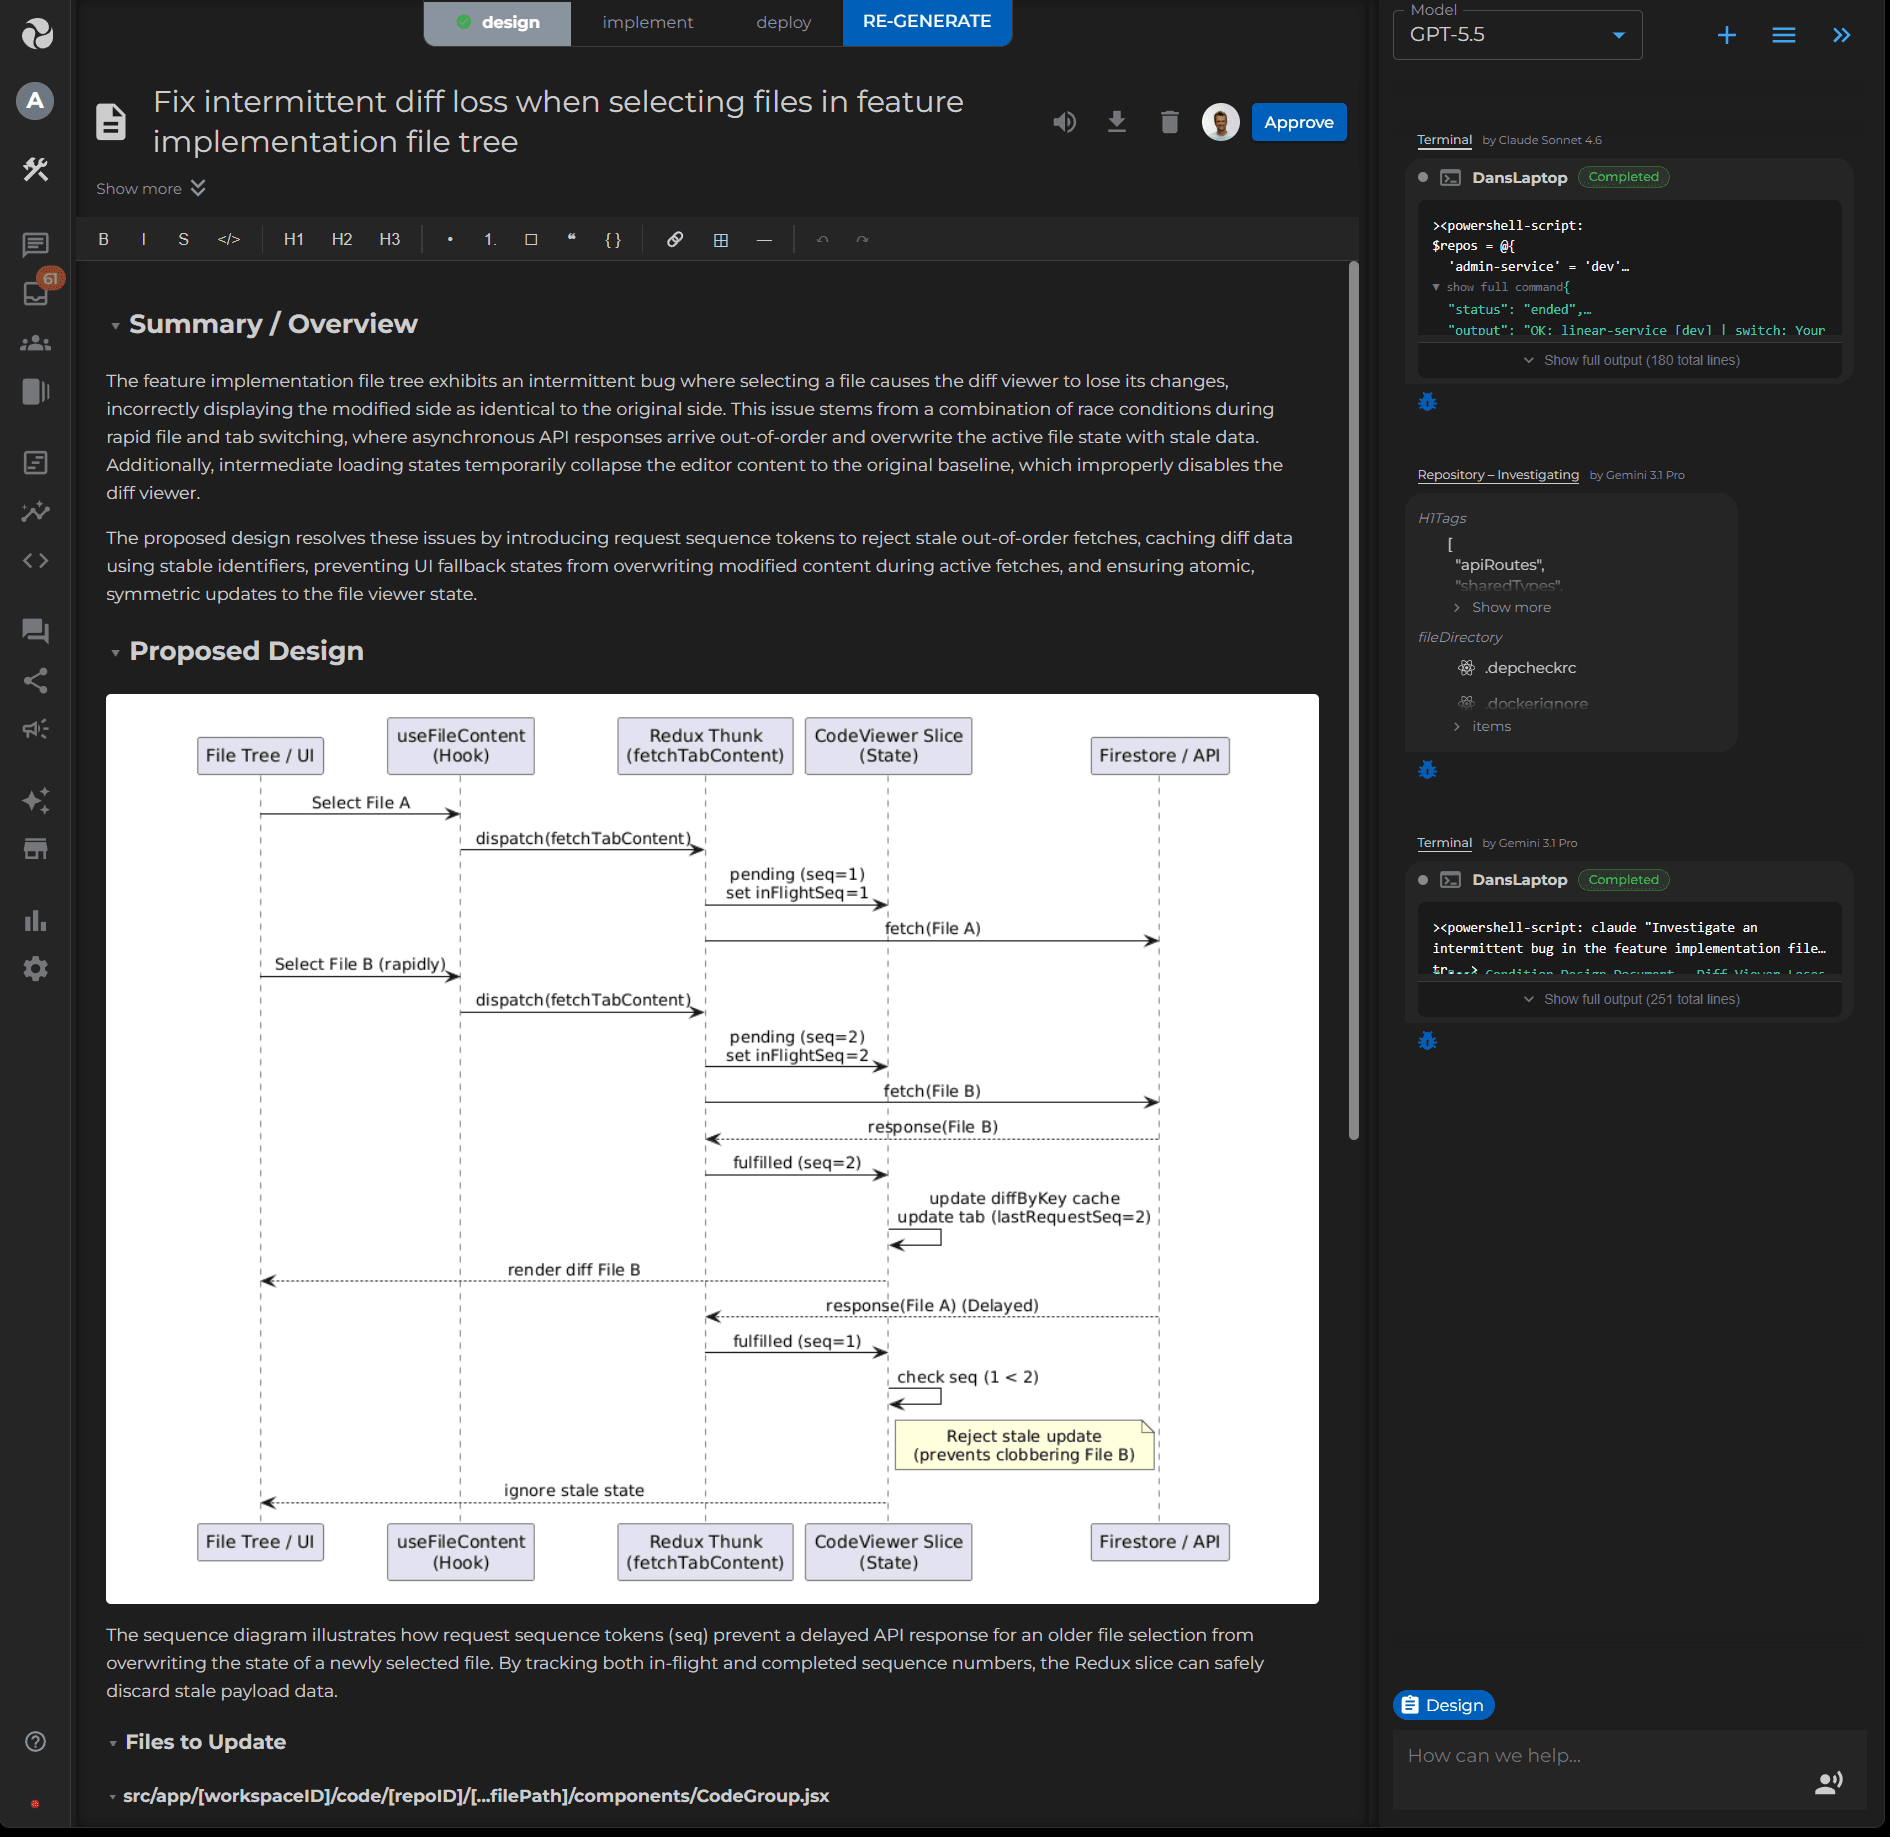Expand Show more under the title

pyautogui.click(x=151, y=188)
